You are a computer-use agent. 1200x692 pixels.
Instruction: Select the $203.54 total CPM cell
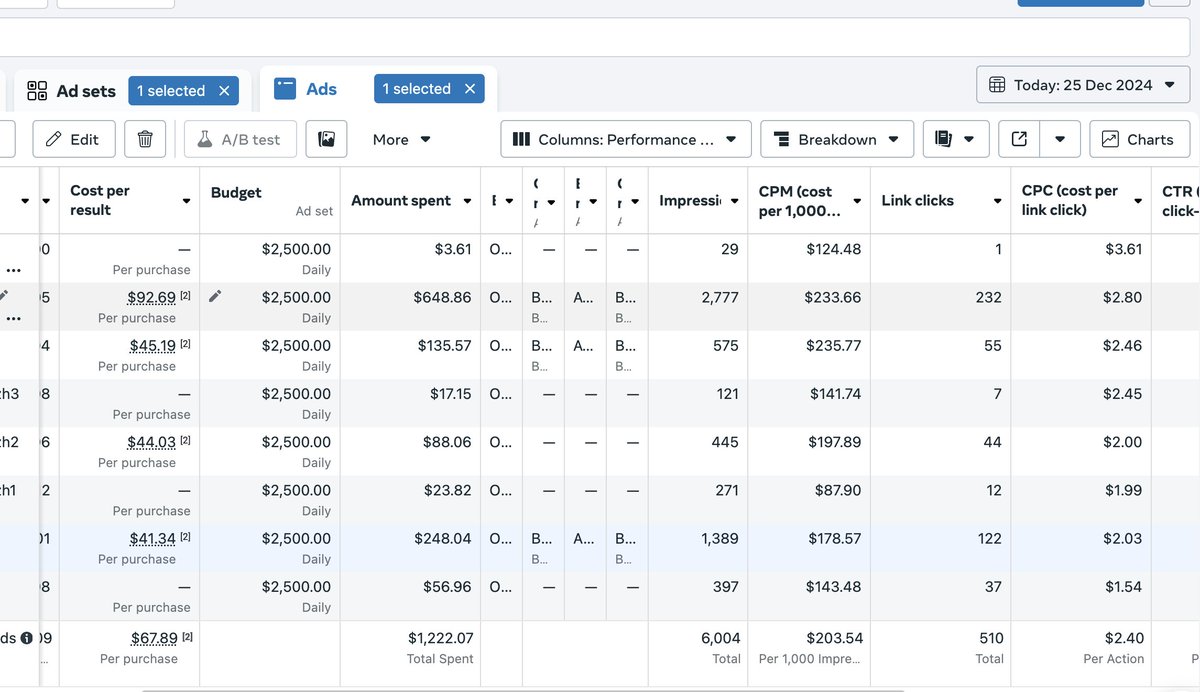[835, 637]
